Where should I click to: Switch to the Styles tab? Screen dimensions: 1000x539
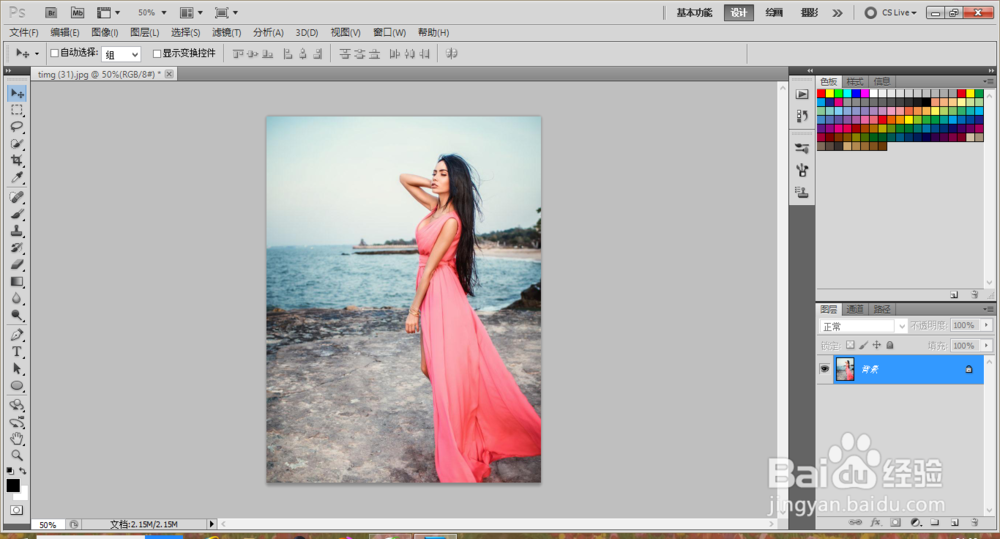pos(855,82)
